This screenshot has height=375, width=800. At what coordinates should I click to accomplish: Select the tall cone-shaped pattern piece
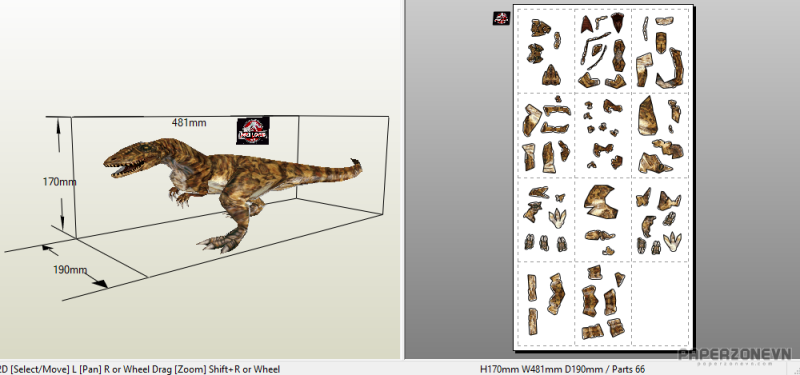648,116
